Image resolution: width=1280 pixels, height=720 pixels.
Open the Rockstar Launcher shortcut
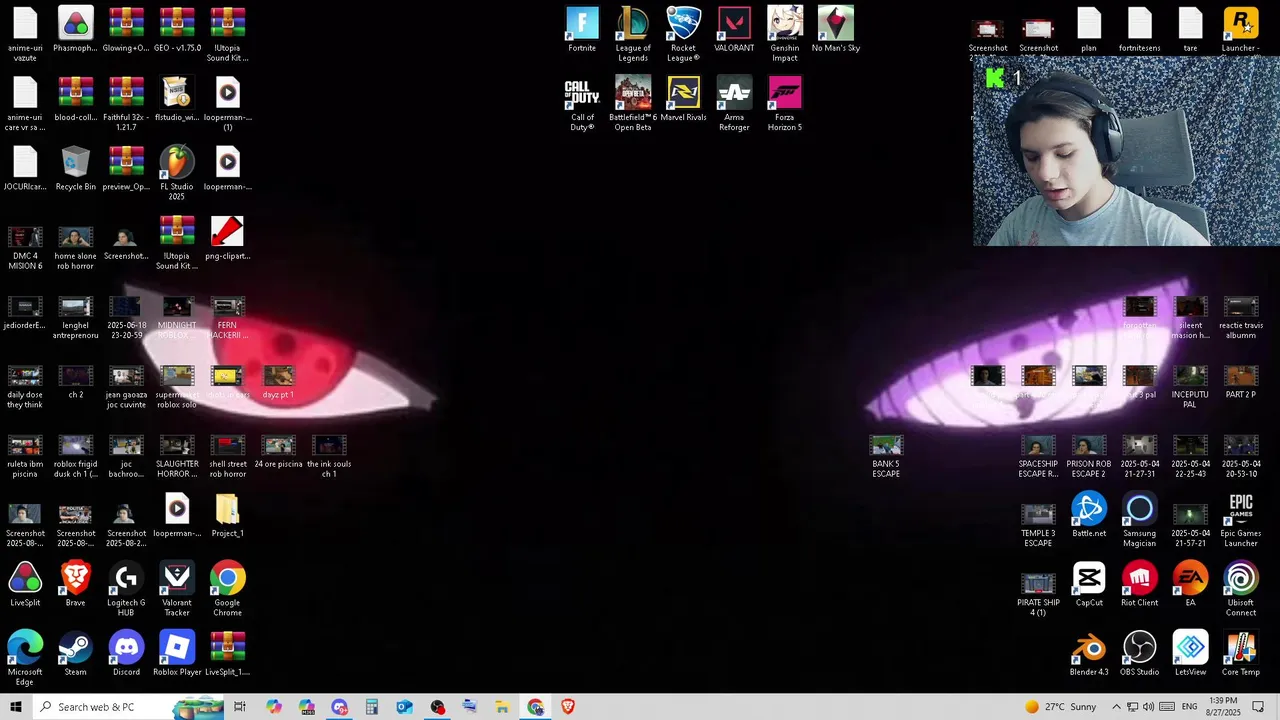click(x=1241, y=30)
